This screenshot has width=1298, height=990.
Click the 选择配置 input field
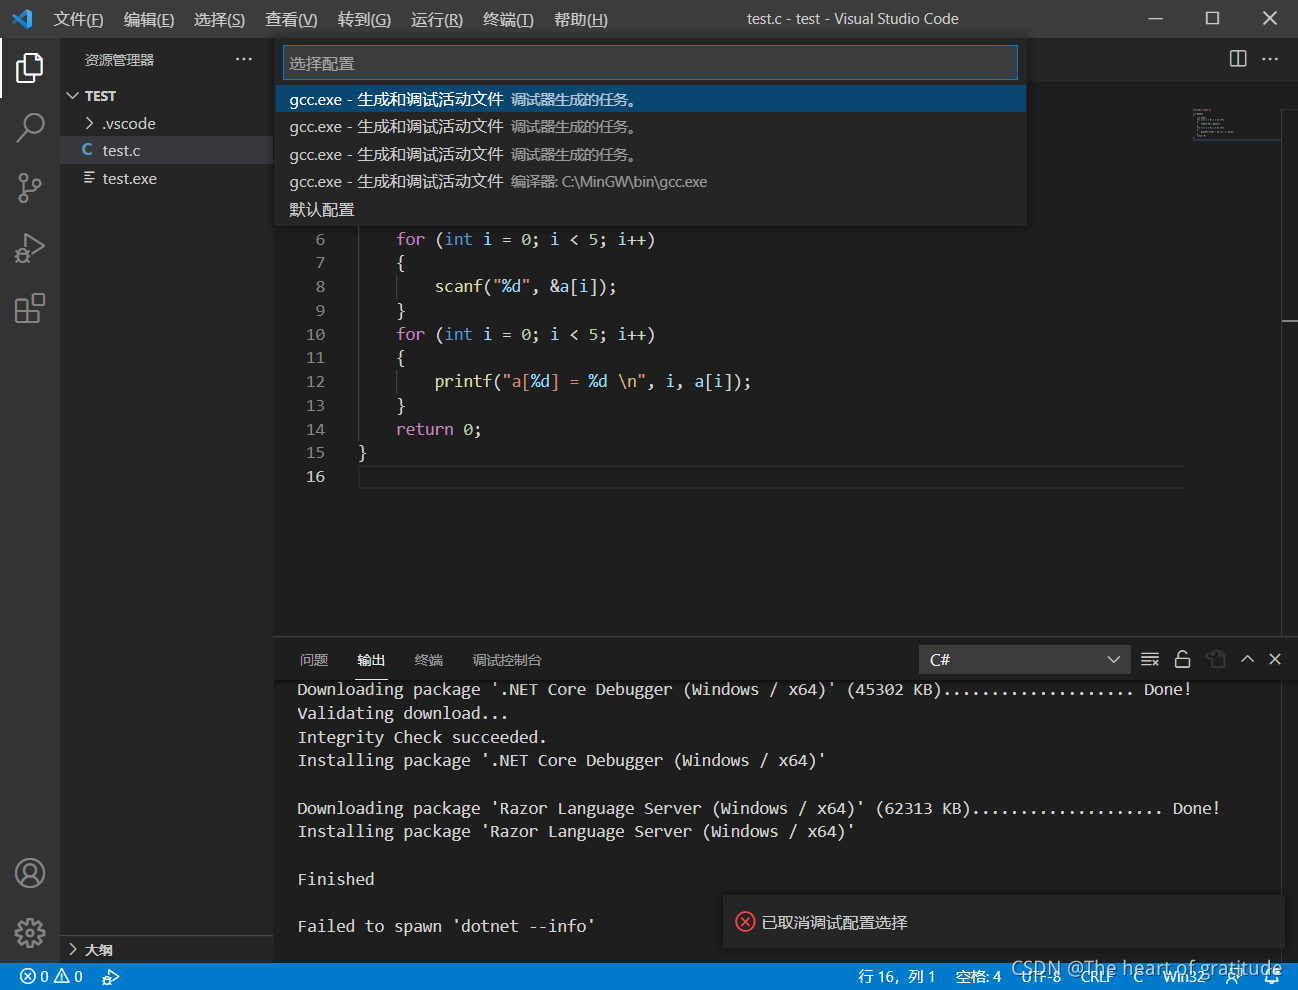[x=650, y=63]
